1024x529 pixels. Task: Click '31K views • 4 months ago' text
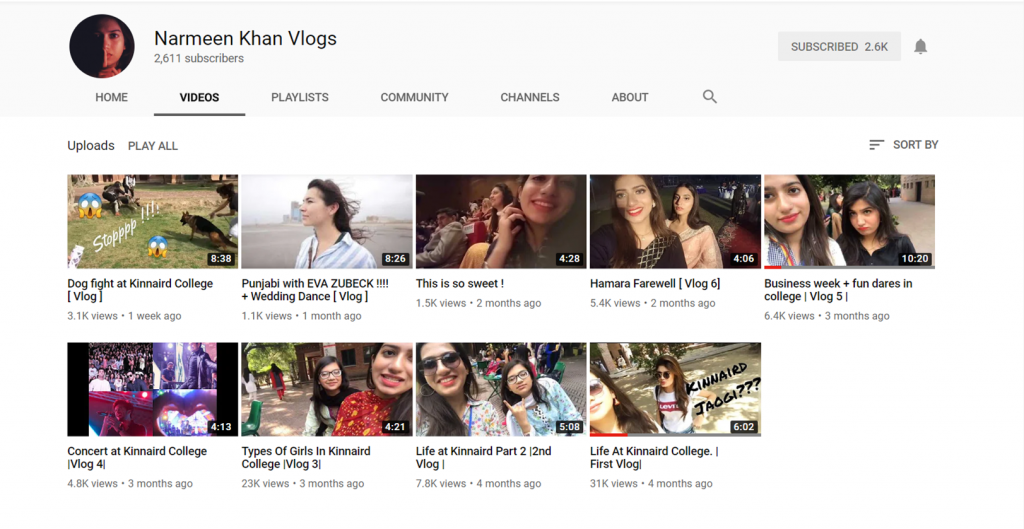coord(651,483)
